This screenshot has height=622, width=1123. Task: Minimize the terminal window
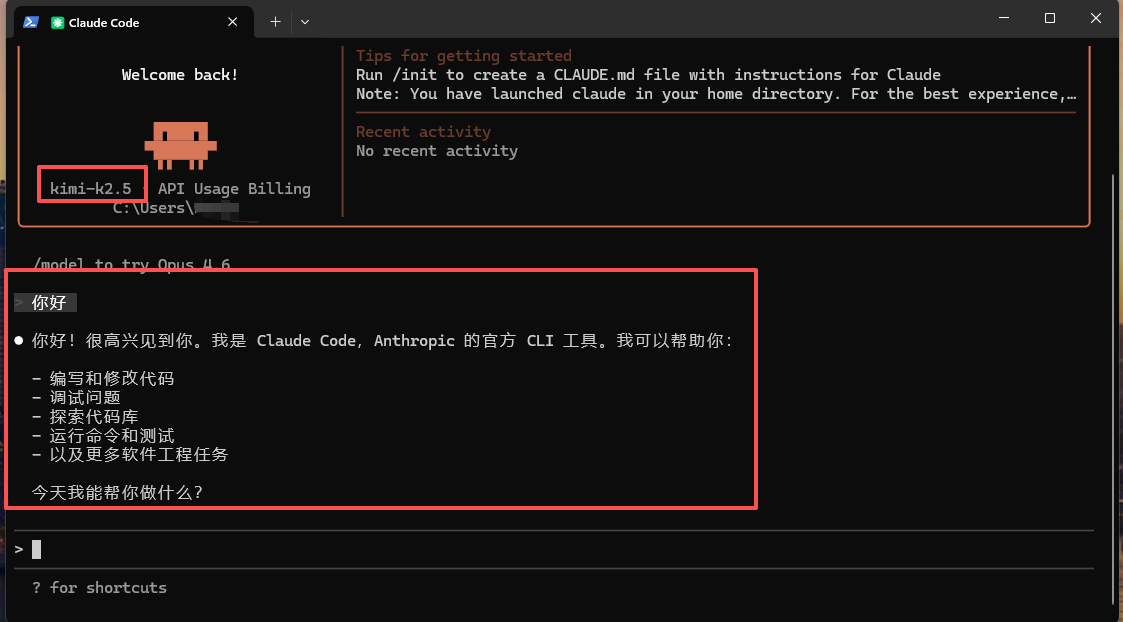coord(1003,19)
